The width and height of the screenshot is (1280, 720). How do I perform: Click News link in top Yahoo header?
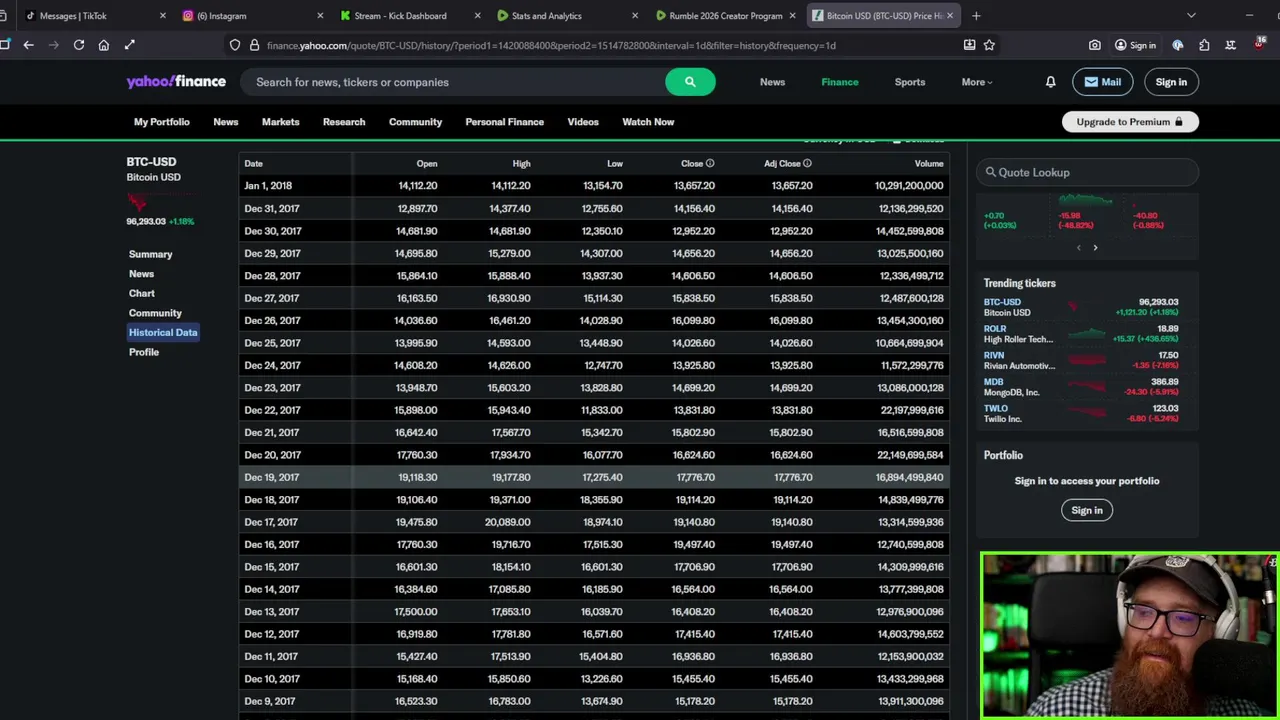[x=772, y=82]
